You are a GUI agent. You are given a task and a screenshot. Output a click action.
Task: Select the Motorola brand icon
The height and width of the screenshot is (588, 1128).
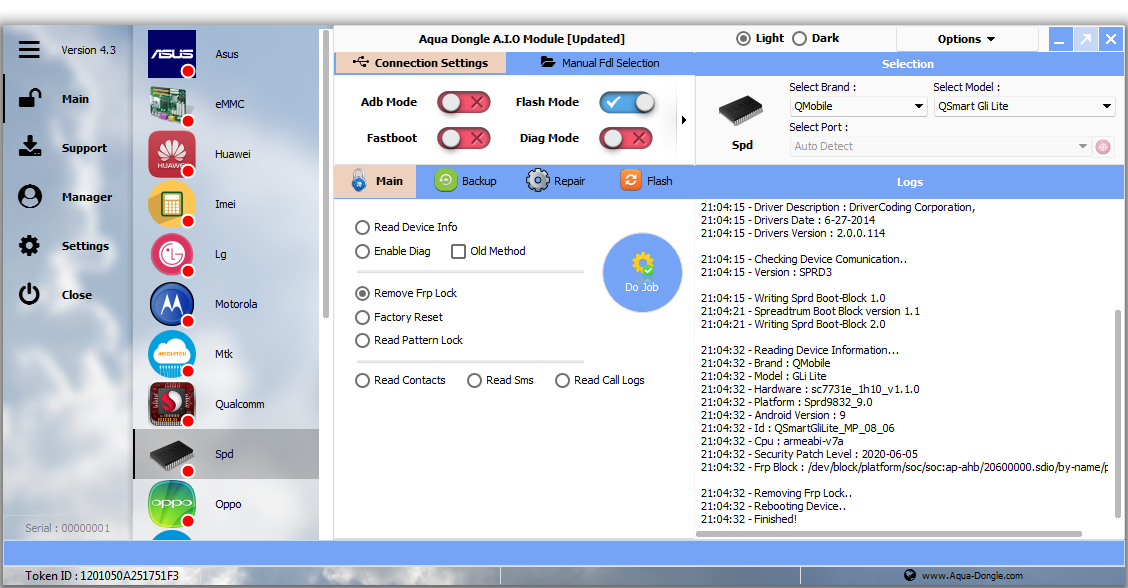pyautogui.click(x=172, y=304)
